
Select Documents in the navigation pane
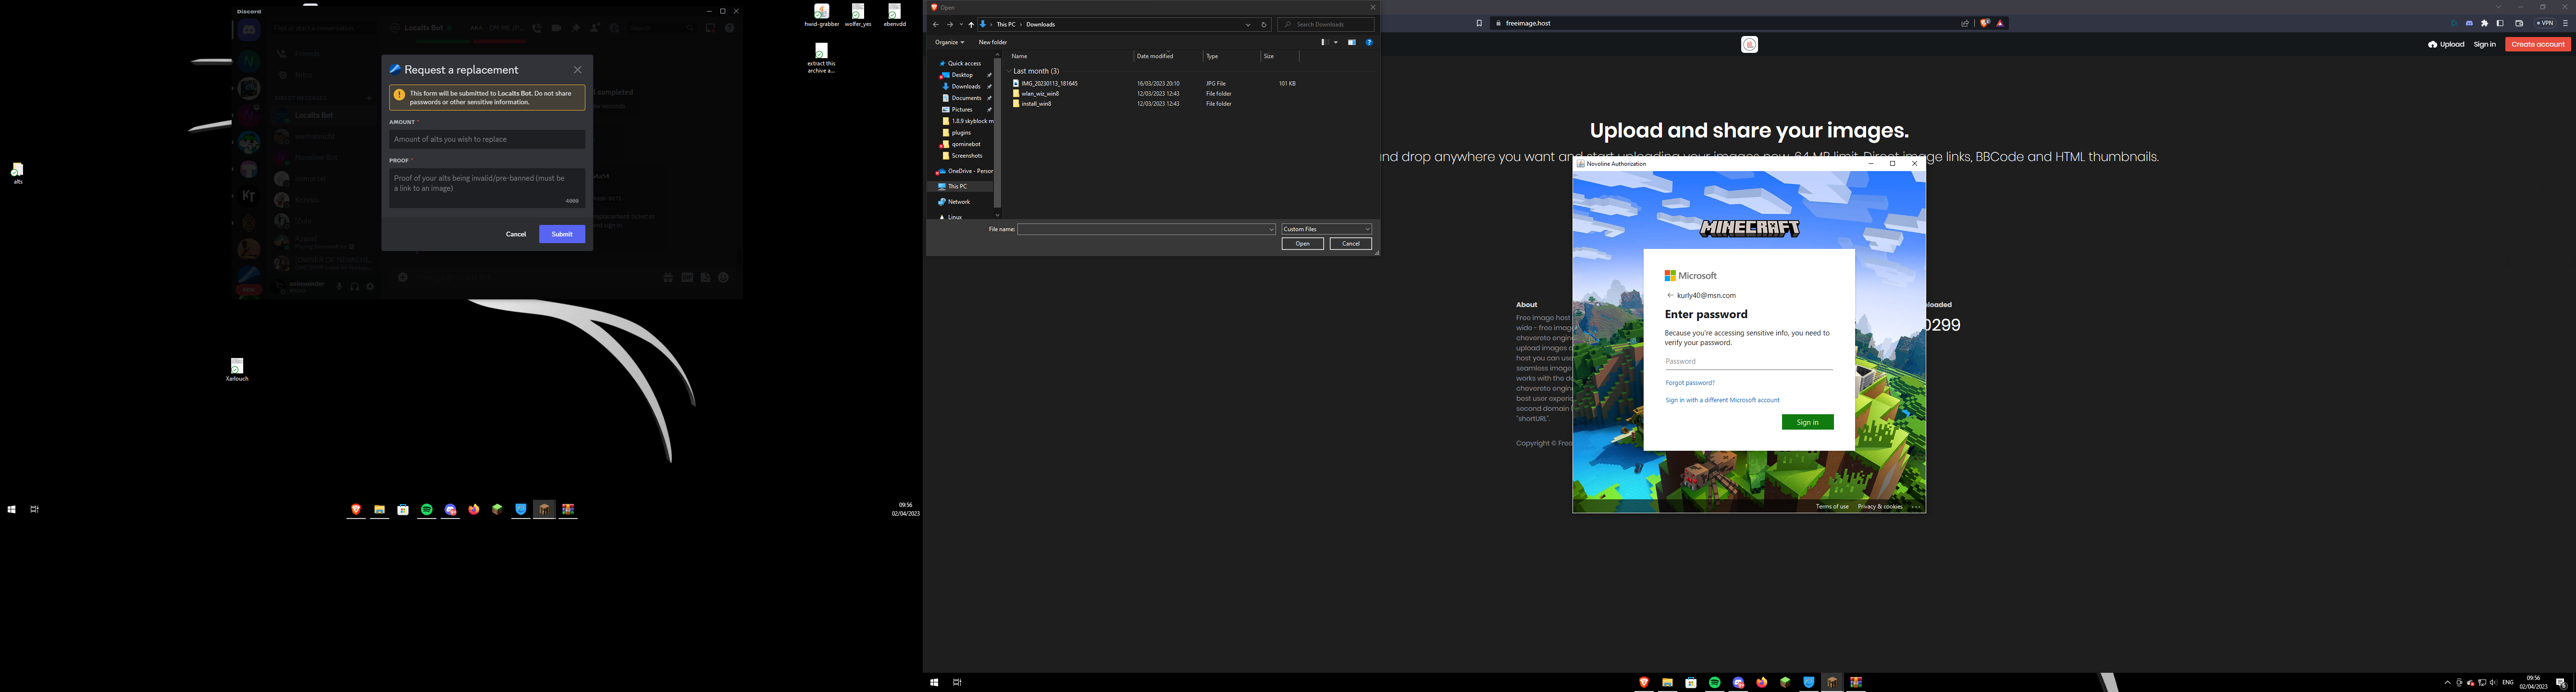pos(966,98)
